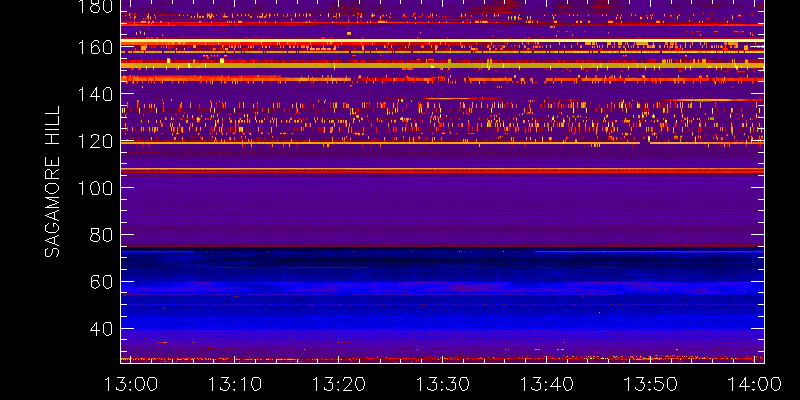Click the SAGAMORE HILL vertical axis title
This screenshot has height=400, width=800.
(52, 182)
